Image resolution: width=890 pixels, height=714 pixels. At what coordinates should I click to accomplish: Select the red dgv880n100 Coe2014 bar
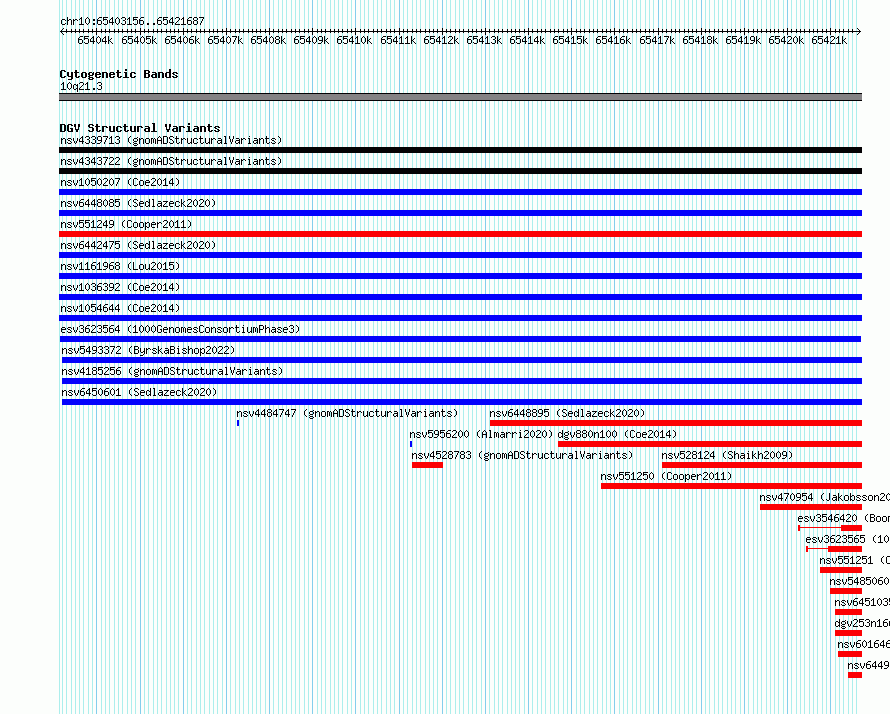(710, 444)
